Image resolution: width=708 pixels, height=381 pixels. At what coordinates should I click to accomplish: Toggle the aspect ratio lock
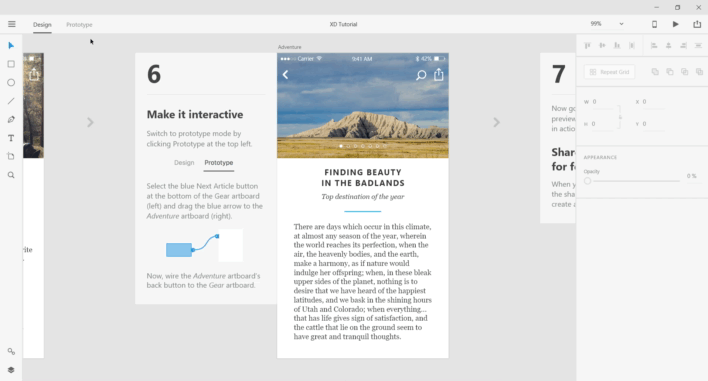click(x=620, y=117)
